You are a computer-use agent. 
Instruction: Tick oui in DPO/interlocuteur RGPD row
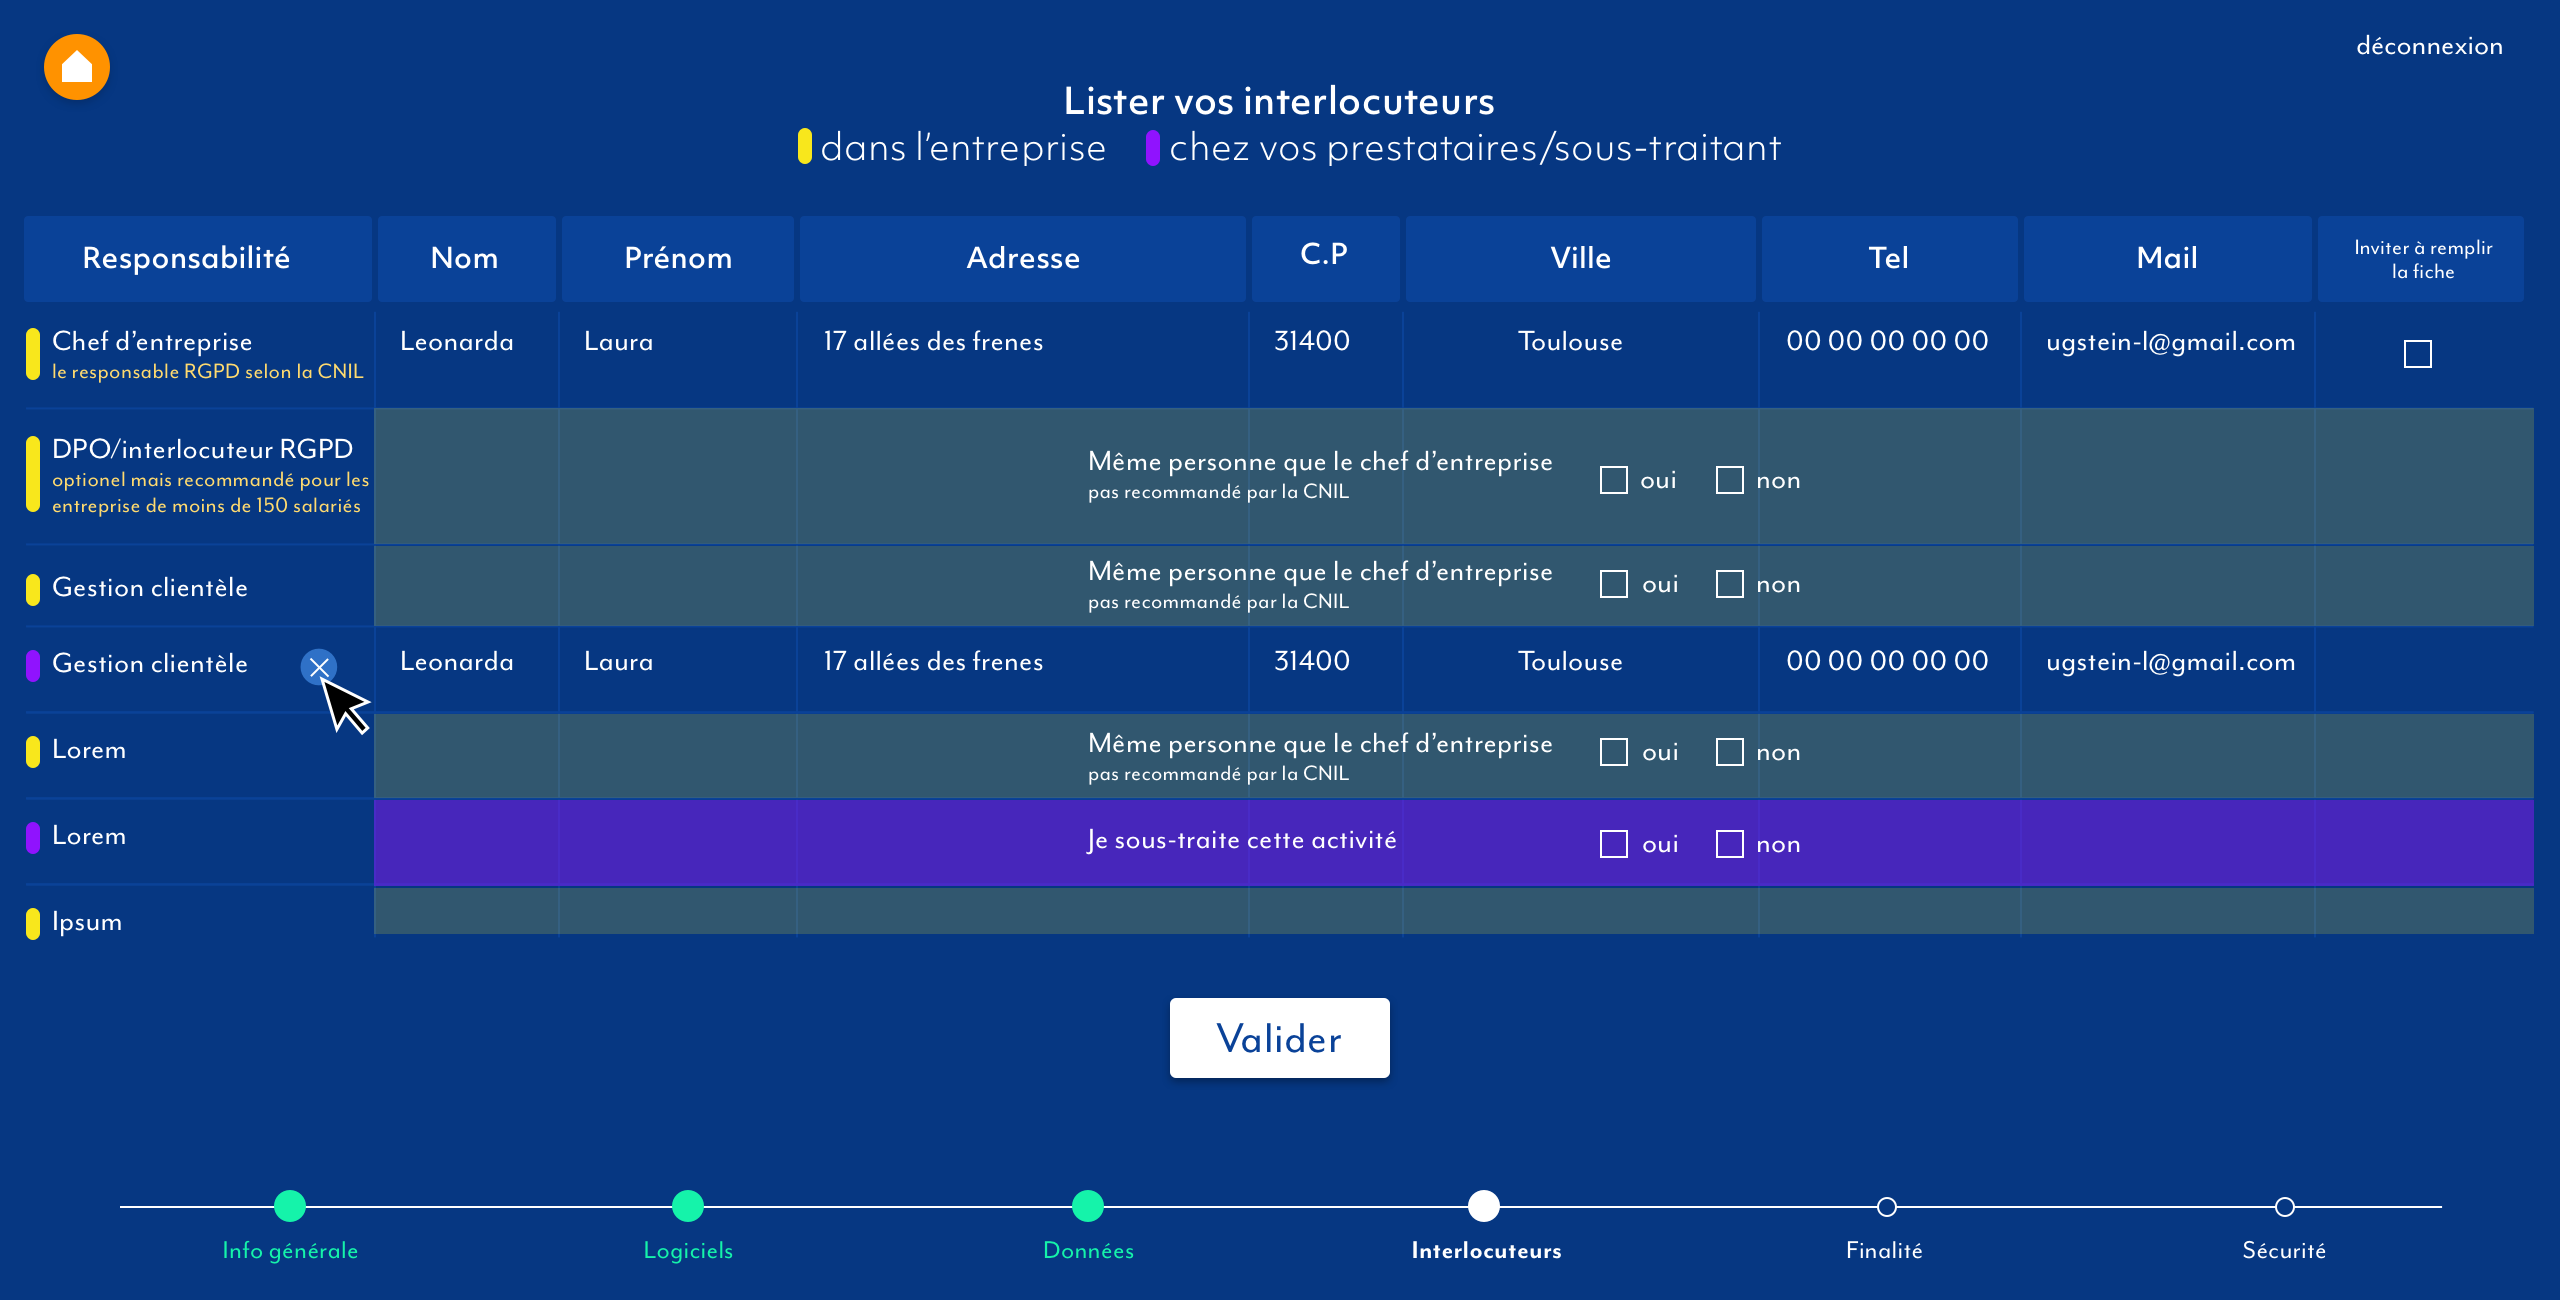tap(1614, 480)
